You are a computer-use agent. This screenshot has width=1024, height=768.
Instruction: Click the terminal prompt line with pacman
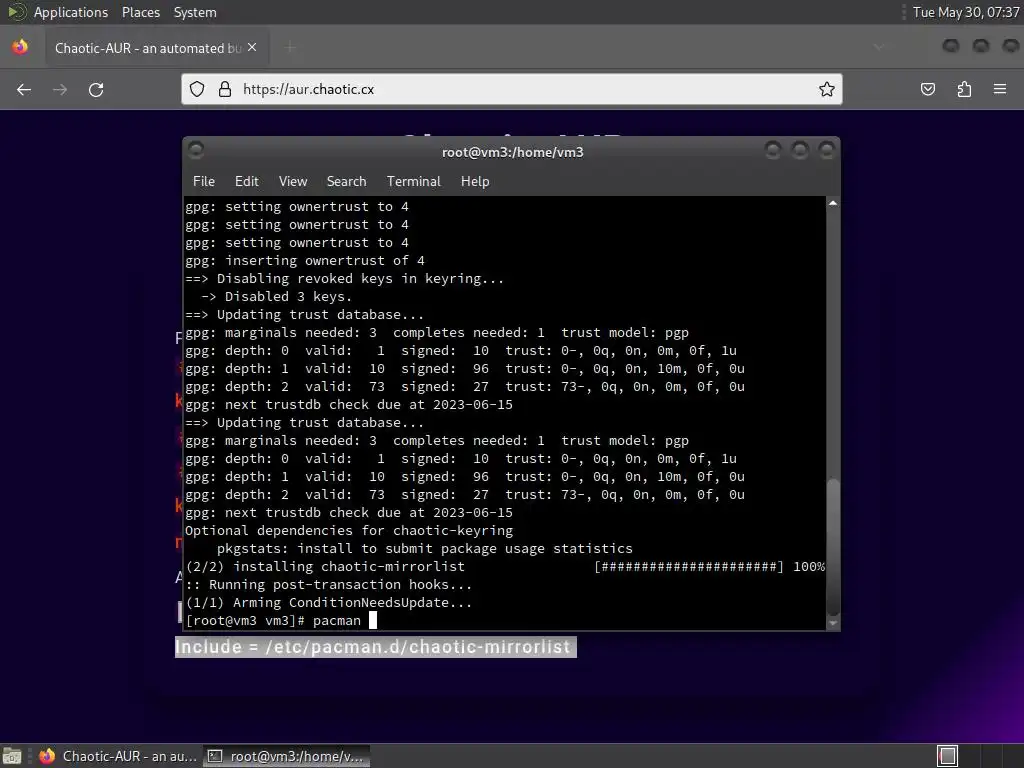pyautogui.click(x=281, y=620)
